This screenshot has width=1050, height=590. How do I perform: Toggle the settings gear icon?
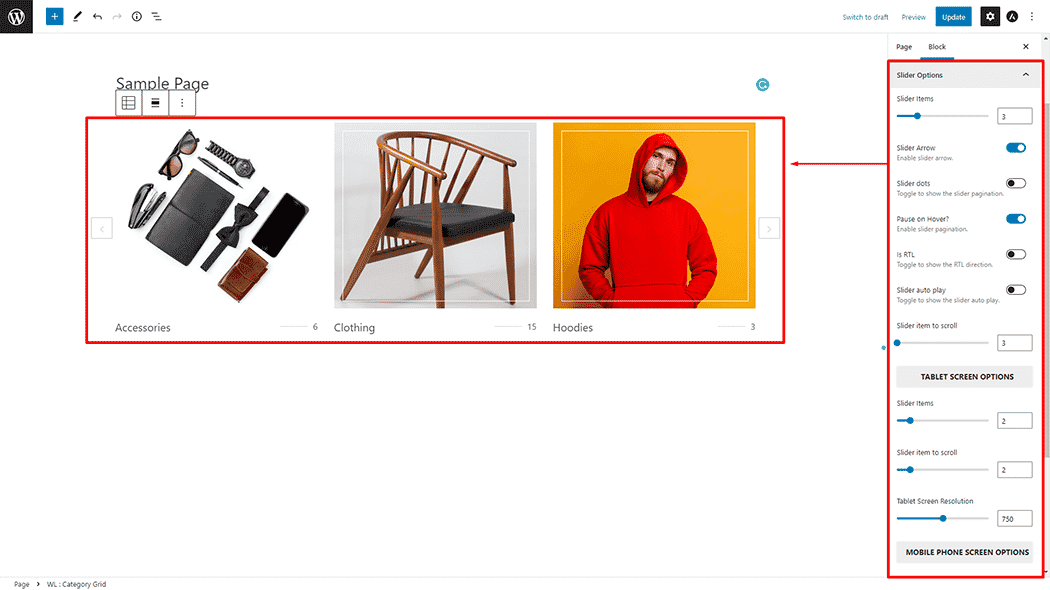[990, 17]
